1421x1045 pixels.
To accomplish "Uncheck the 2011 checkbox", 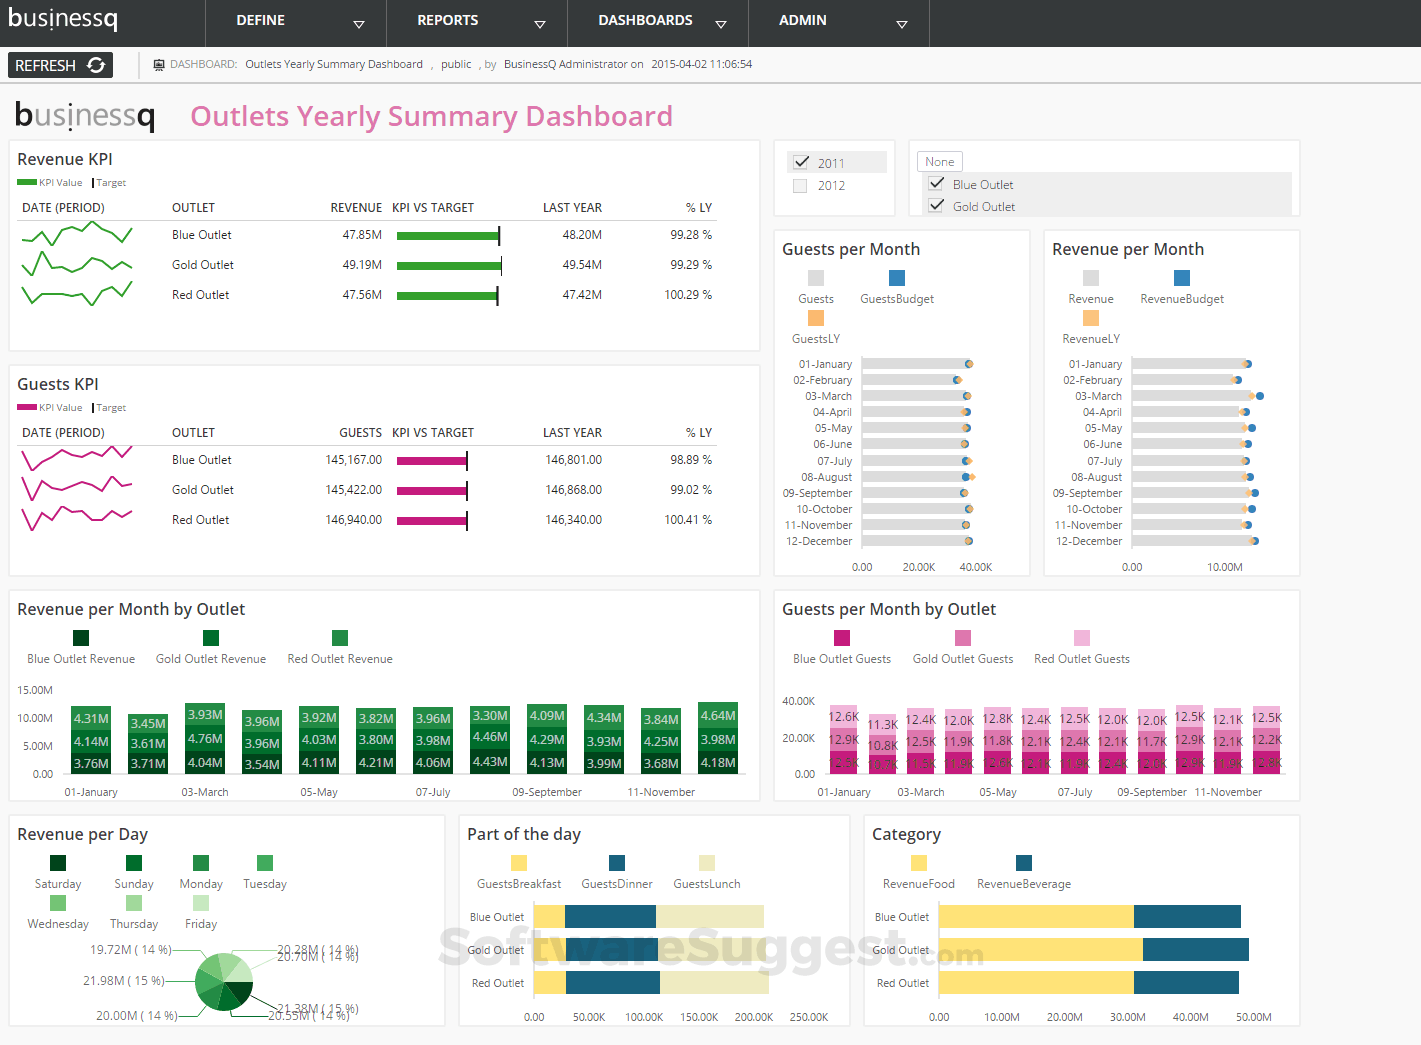I will click(x=801, y=161).
